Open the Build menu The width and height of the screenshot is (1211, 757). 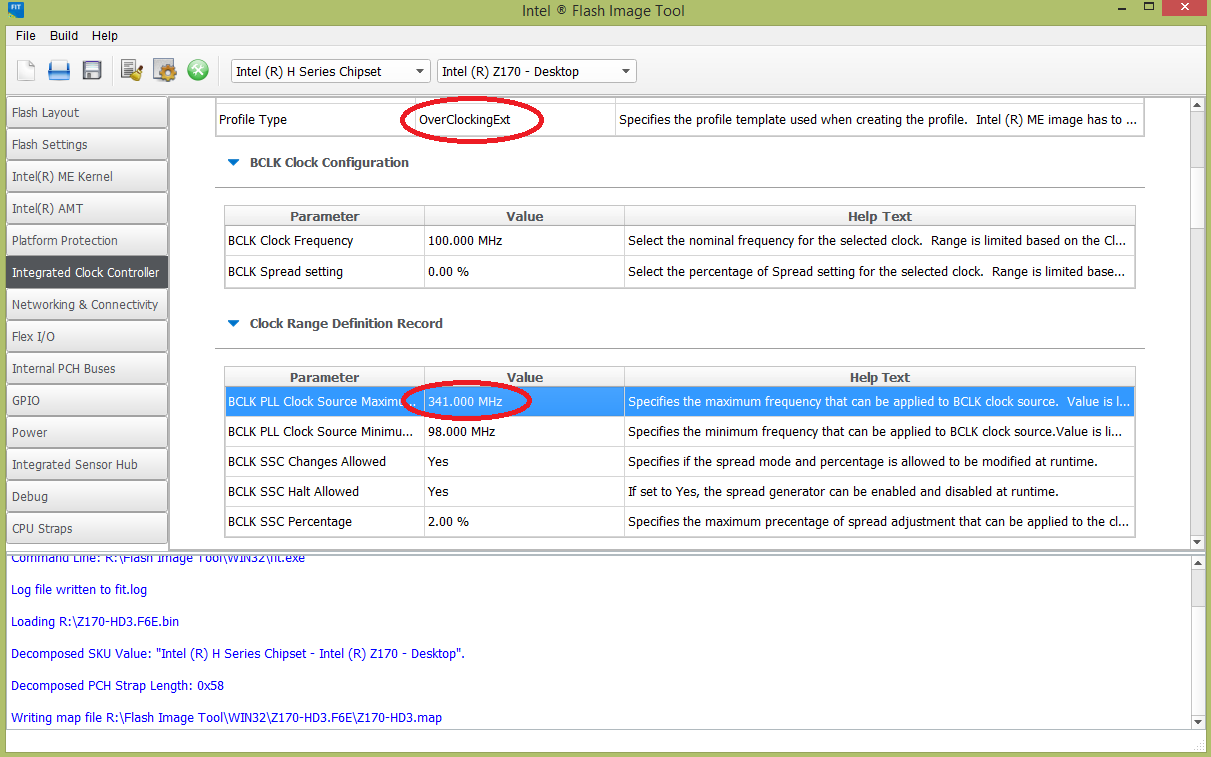point(64,35)
